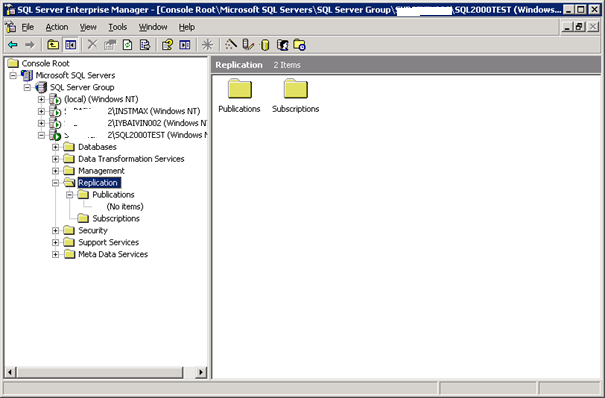Select Meta Data Services in tree

tap(113, 255)
